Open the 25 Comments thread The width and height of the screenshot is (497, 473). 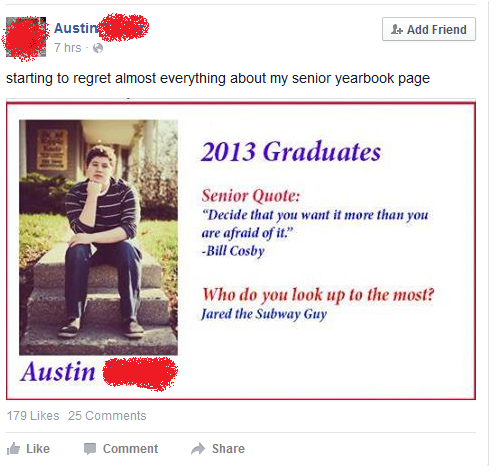point(107,416)
